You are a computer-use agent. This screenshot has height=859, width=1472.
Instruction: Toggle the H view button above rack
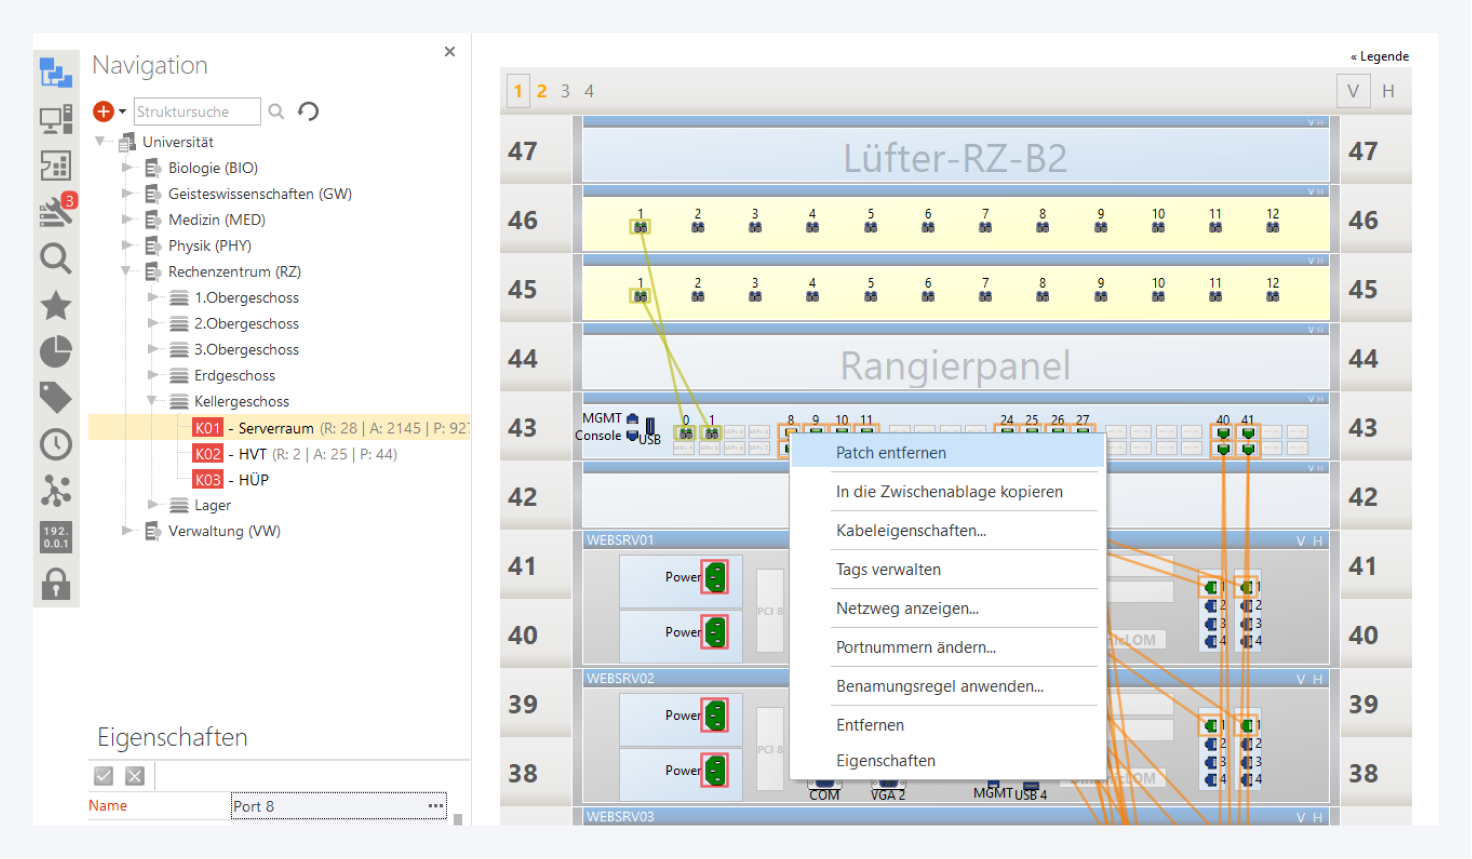coord(1388,91)
